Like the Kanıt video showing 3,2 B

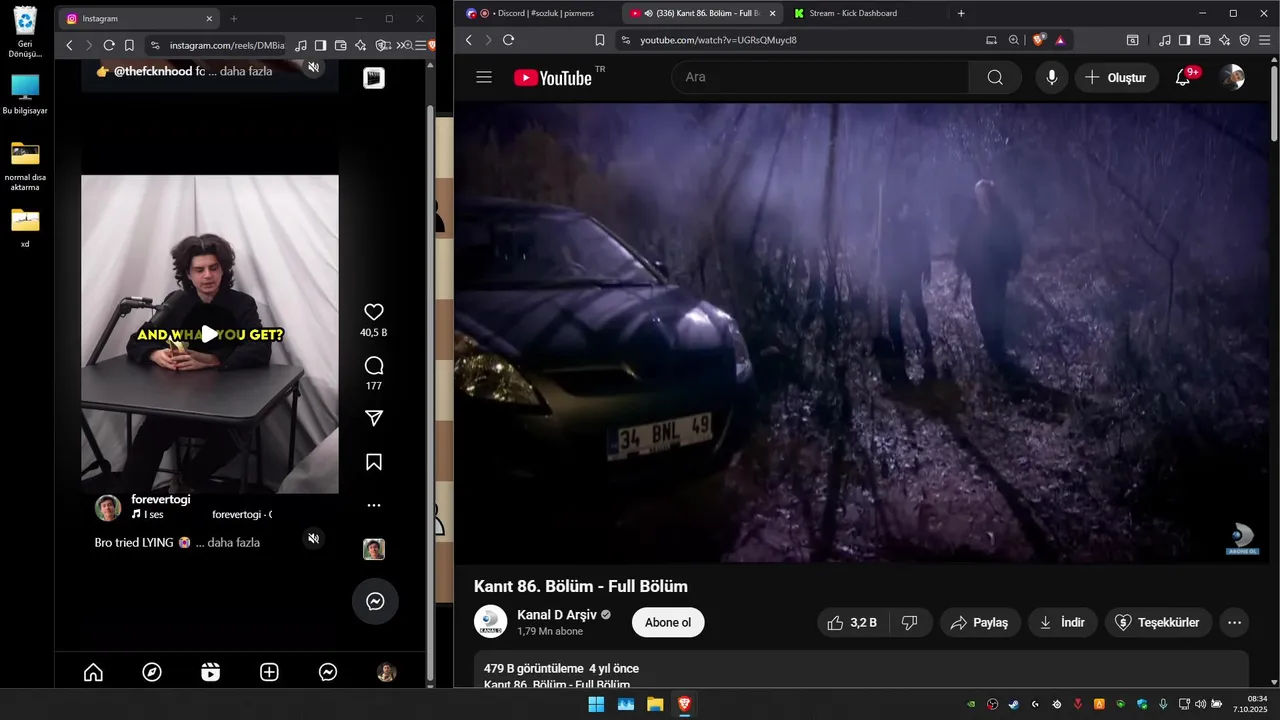[x=852, y=623]
